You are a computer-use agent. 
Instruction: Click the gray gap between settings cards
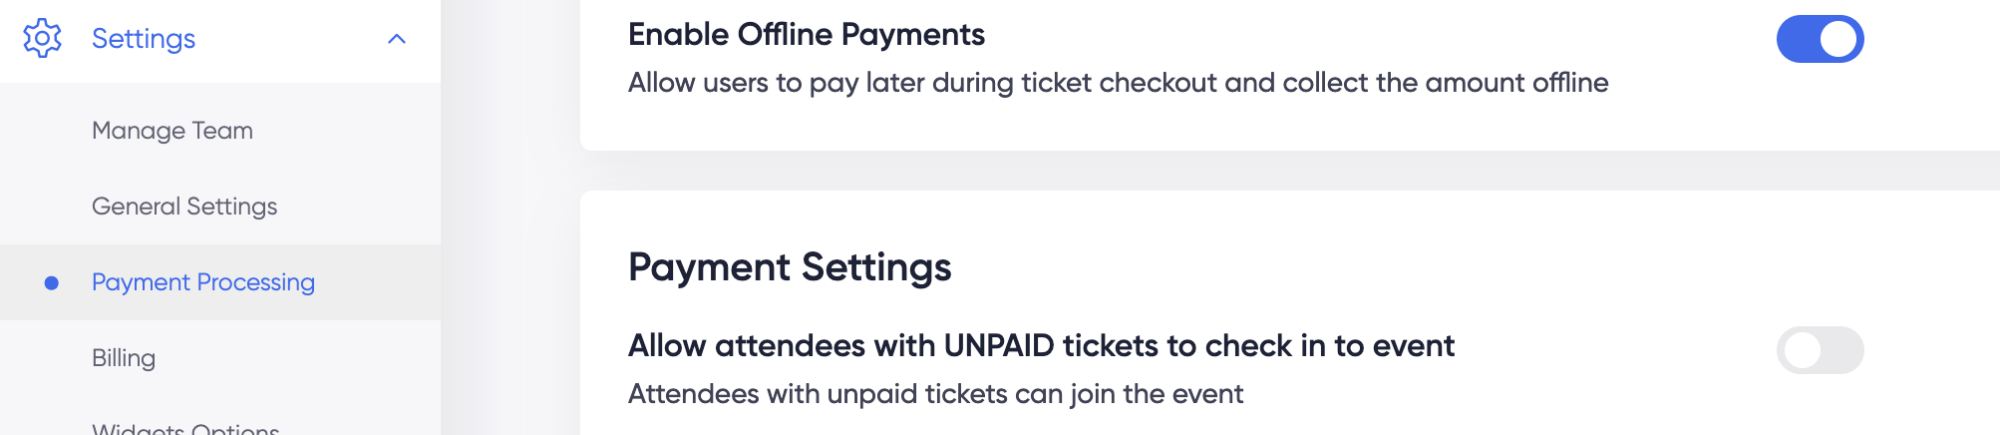point(1290,171)
